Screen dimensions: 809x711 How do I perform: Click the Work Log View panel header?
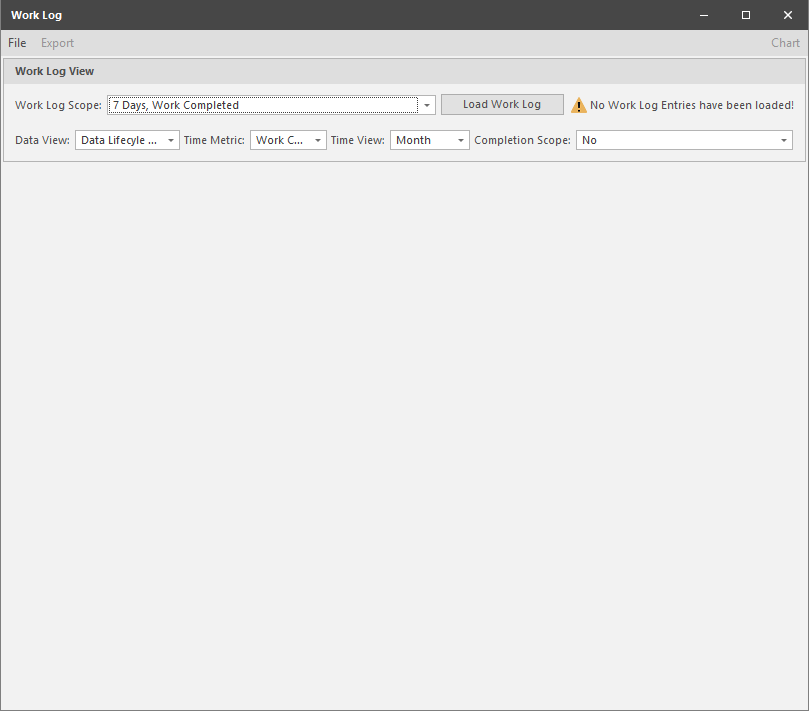tap(404, 71)
